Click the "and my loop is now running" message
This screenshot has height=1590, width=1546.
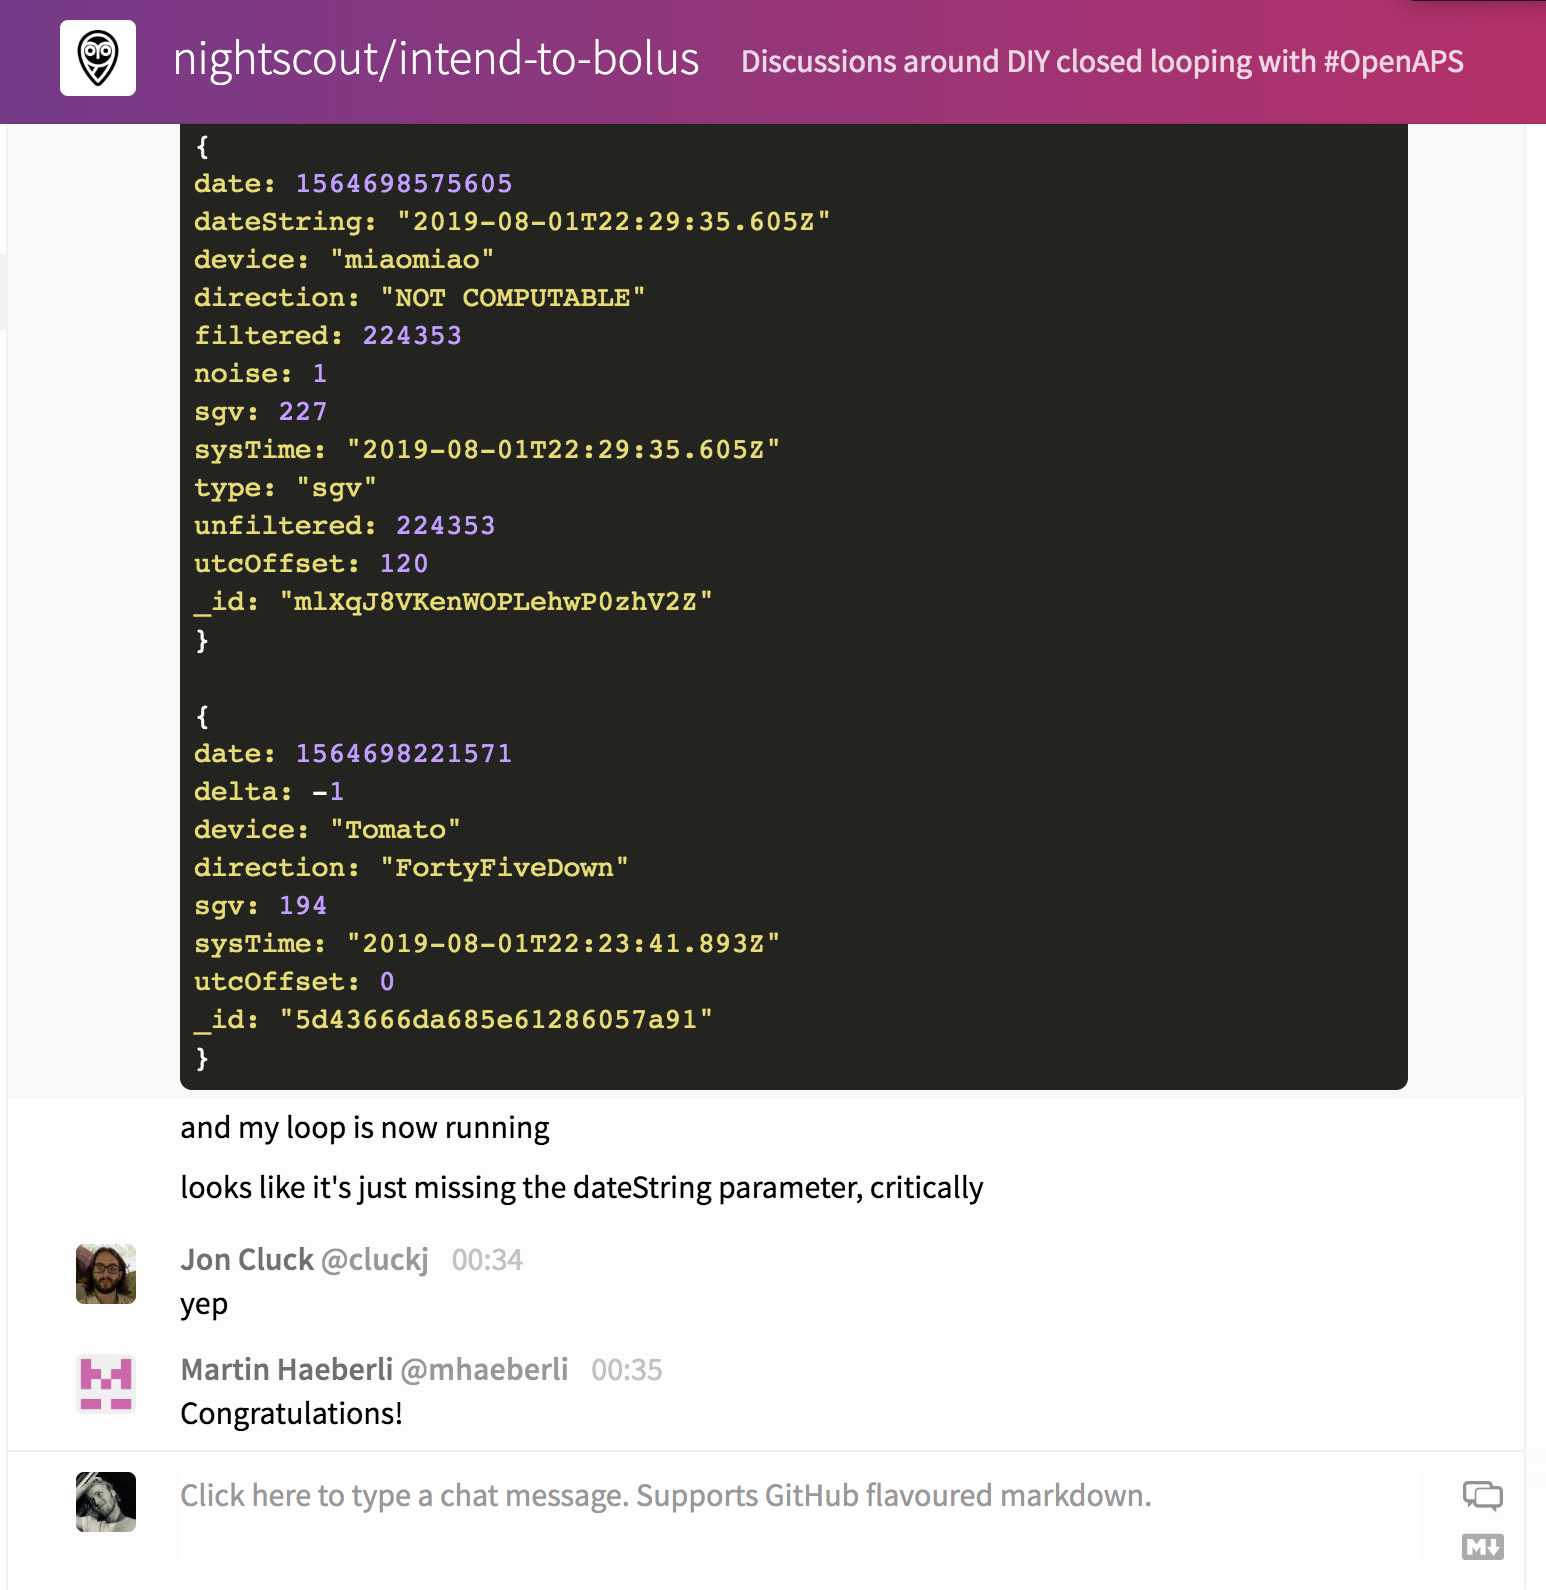point(365,1128)
